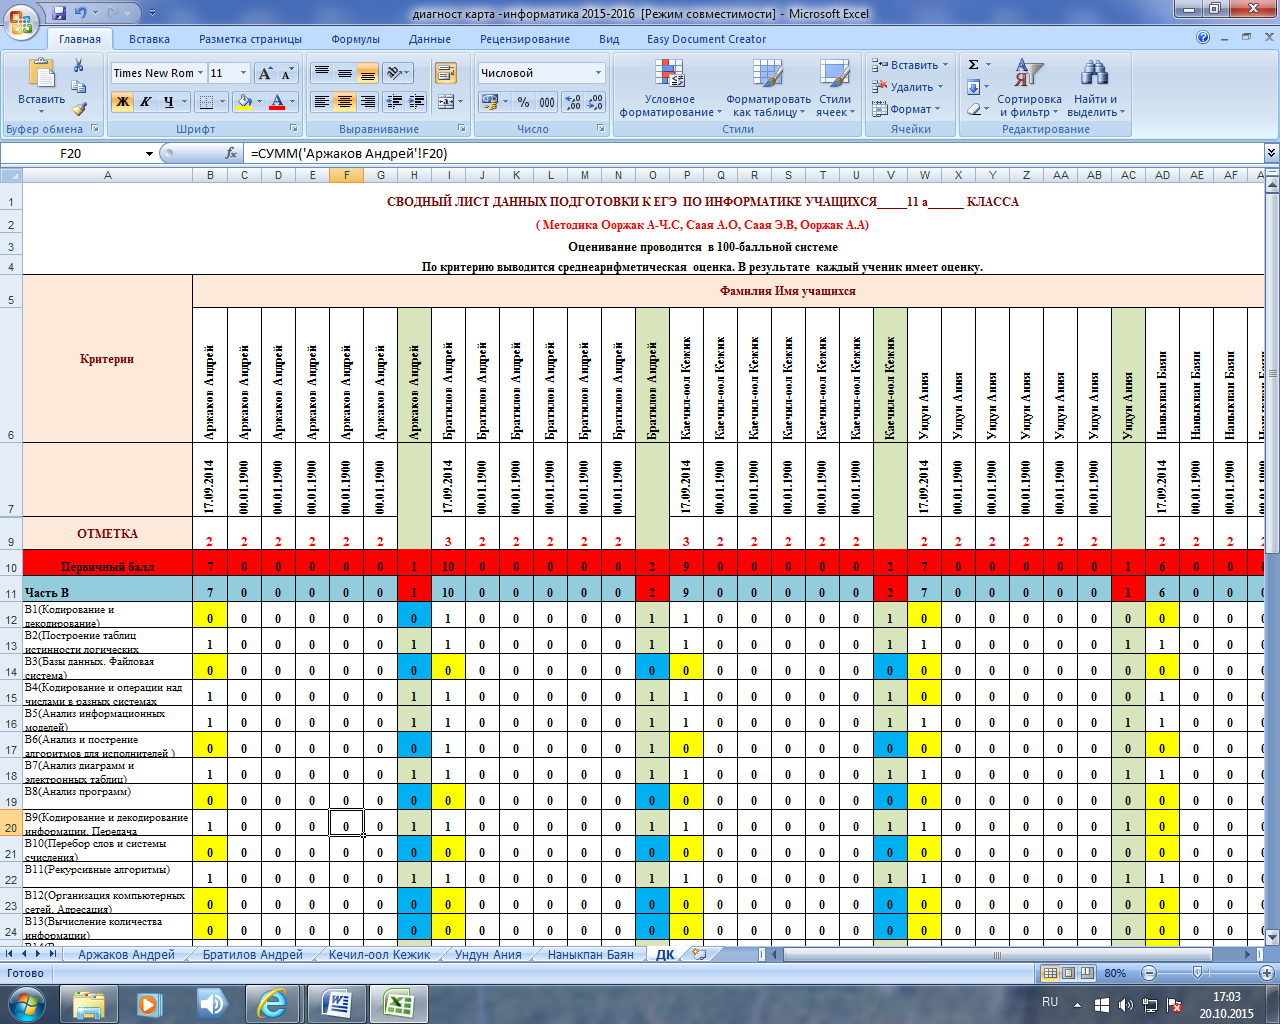
Task: Click the large Вставить paste icon
Action: pos(42,74)
